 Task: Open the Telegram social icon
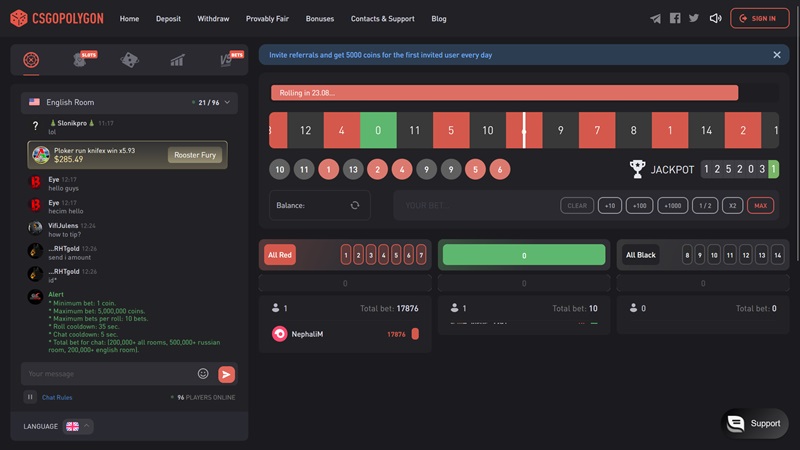tap(656, 18)
